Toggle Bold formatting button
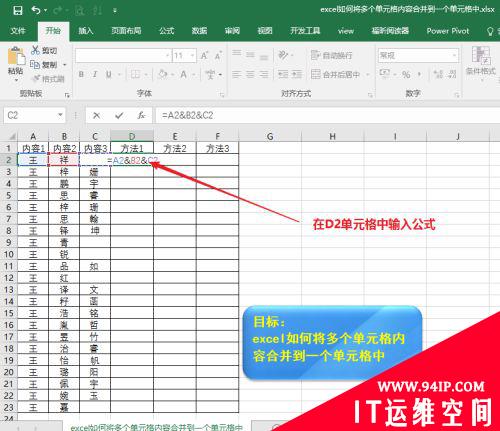The image size is (500, 431). pos(81,74)
